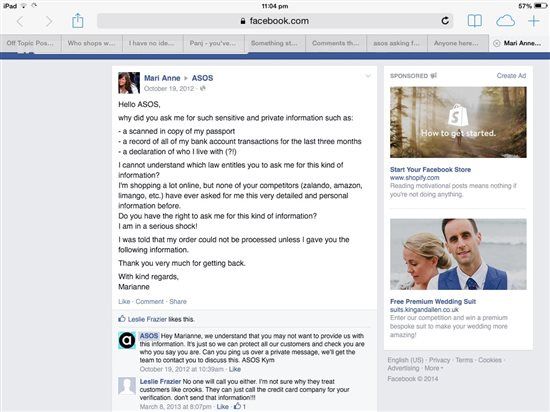Click the Create Ad link

[x=511, y=76]
